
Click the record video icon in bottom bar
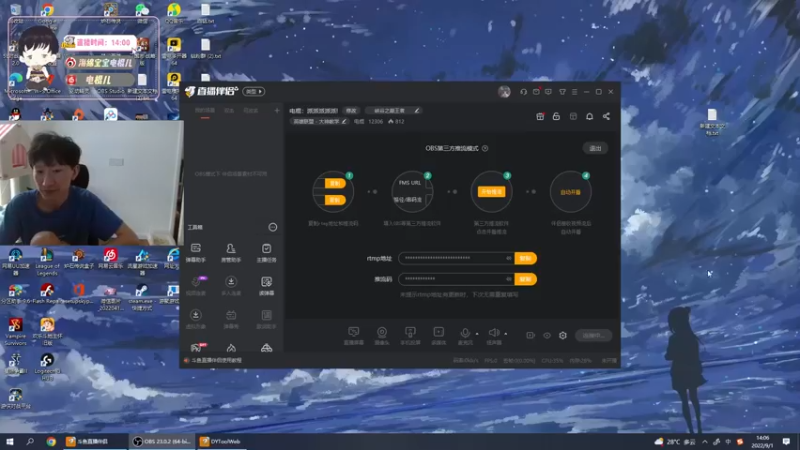[531, 335]
